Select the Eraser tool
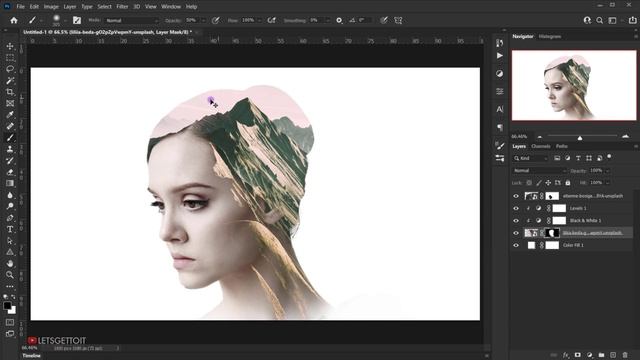Screen dimensions: 640x360 (x=10, y=172)
